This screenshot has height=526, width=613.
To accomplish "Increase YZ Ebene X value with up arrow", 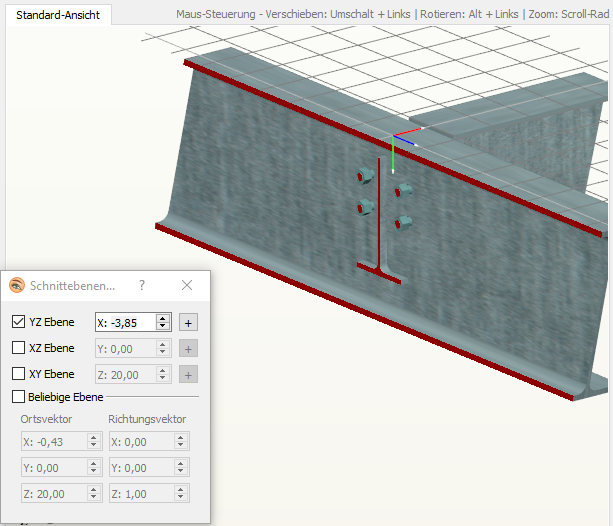I will coord(163,318).
